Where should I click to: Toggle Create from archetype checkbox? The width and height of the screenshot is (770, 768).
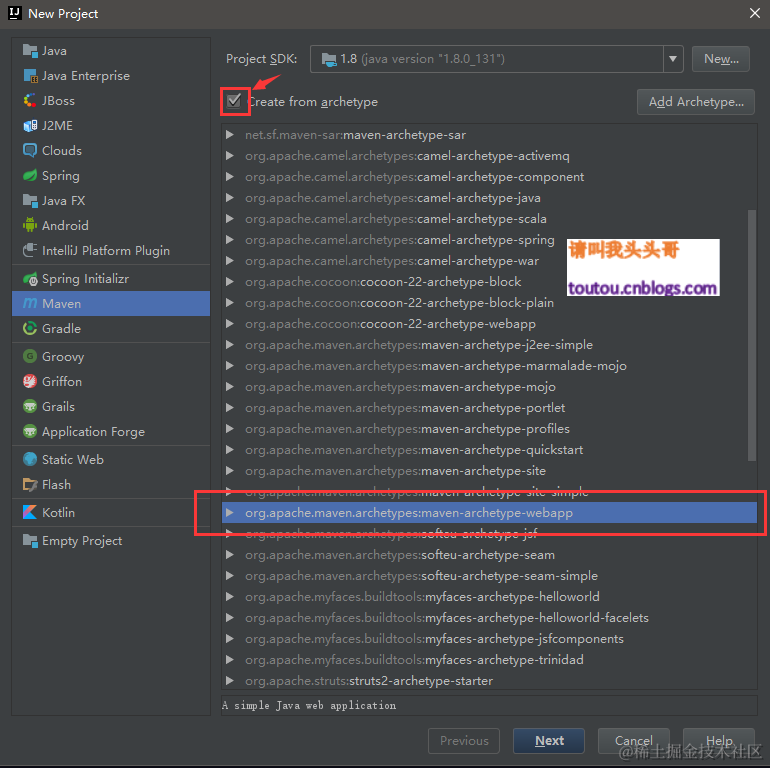click(234, 101)
